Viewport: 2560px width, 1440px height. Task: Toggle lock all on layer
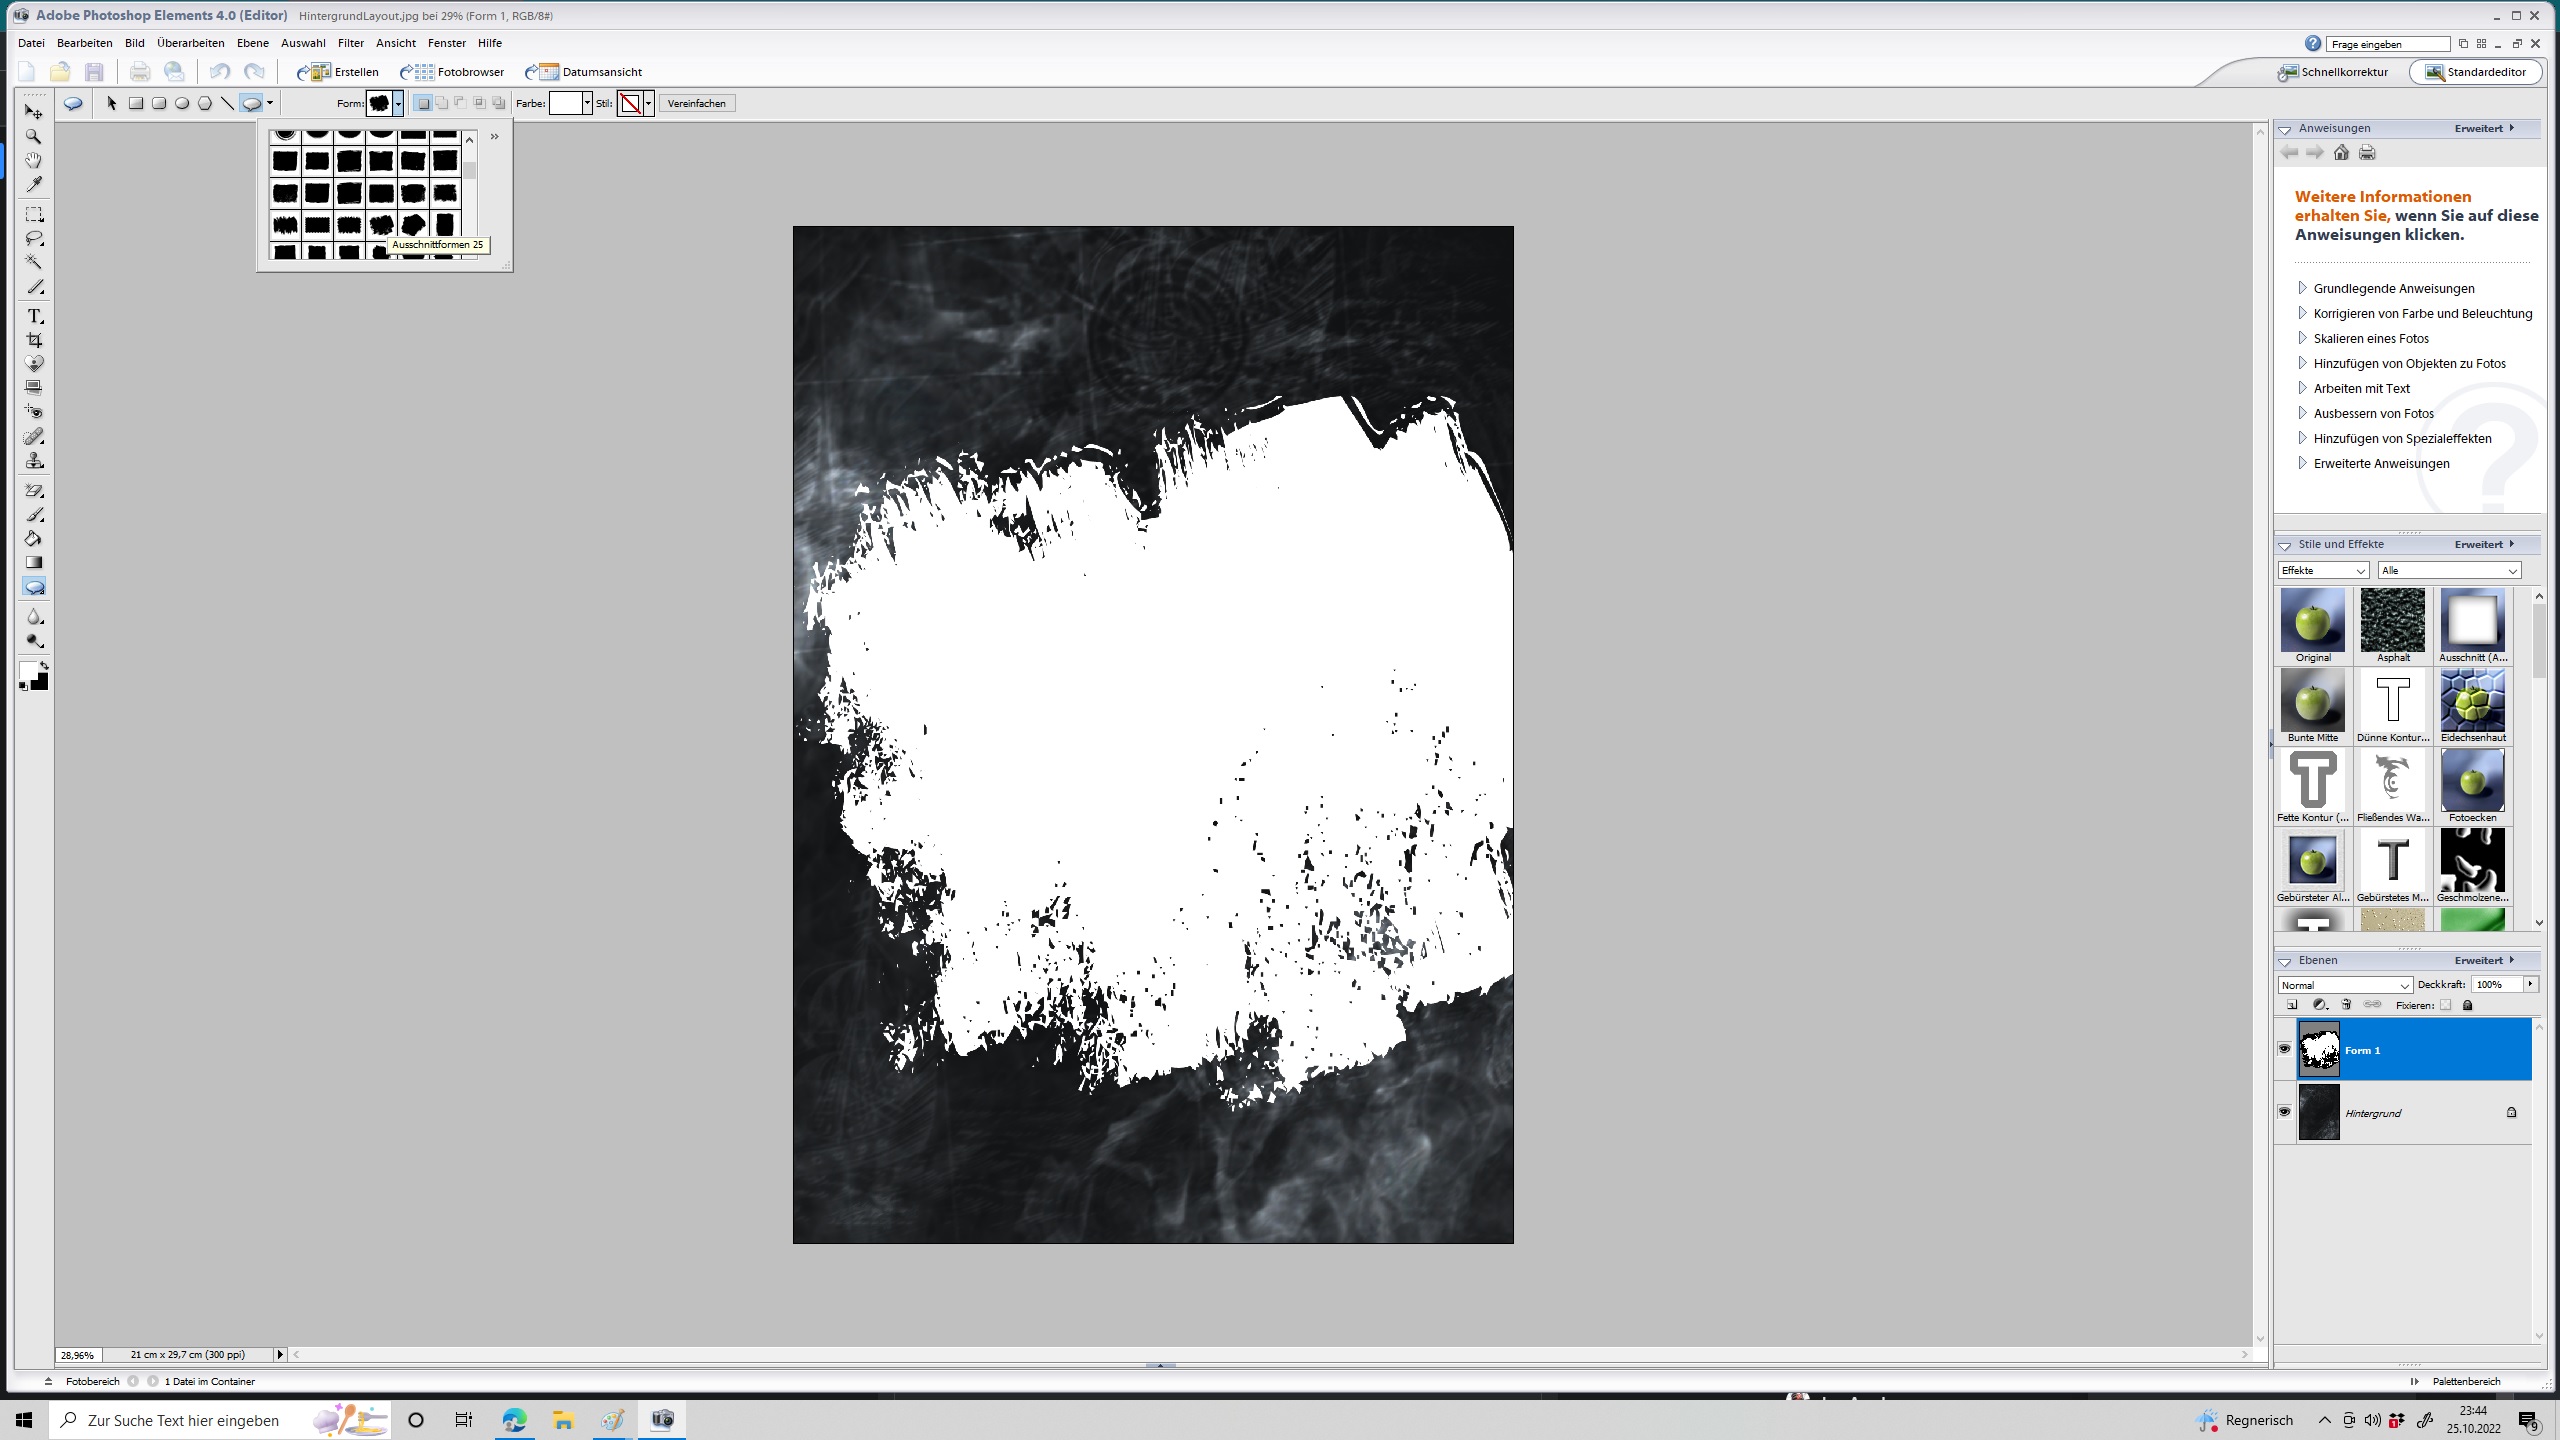click(x=2467, y=1005)
